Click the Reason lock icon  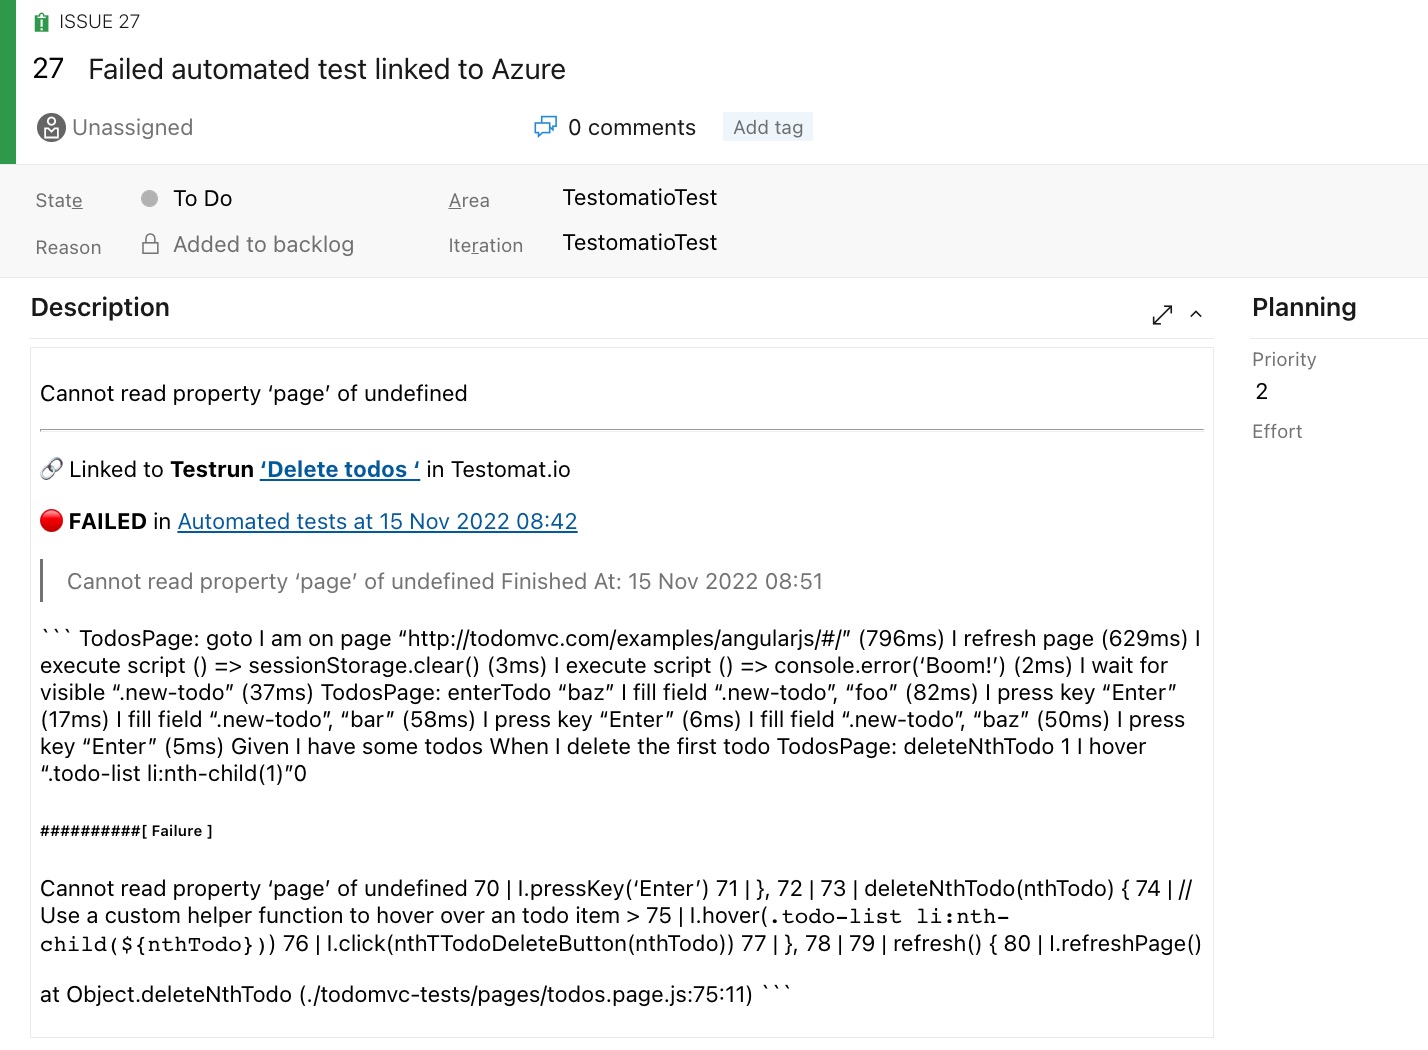coord(150,244)
